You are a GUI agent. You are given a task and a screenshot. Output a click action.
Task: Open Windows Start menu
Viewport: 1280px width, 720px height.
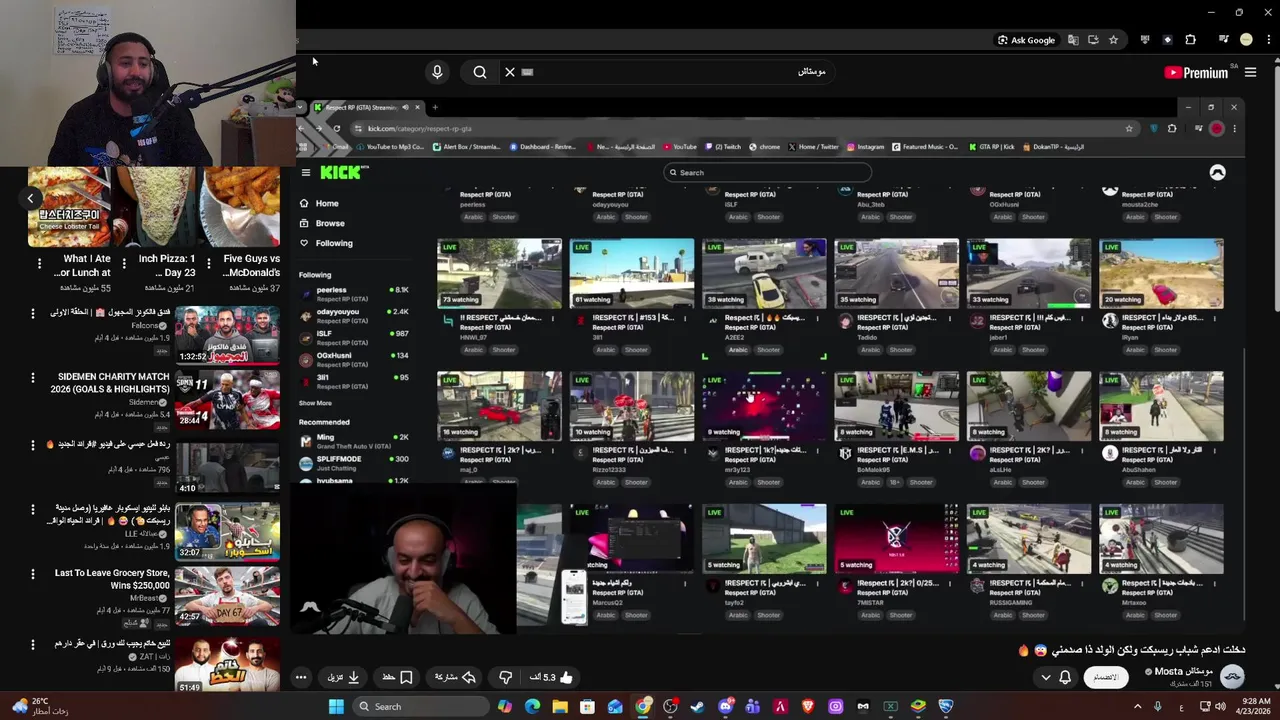(336, 706)
